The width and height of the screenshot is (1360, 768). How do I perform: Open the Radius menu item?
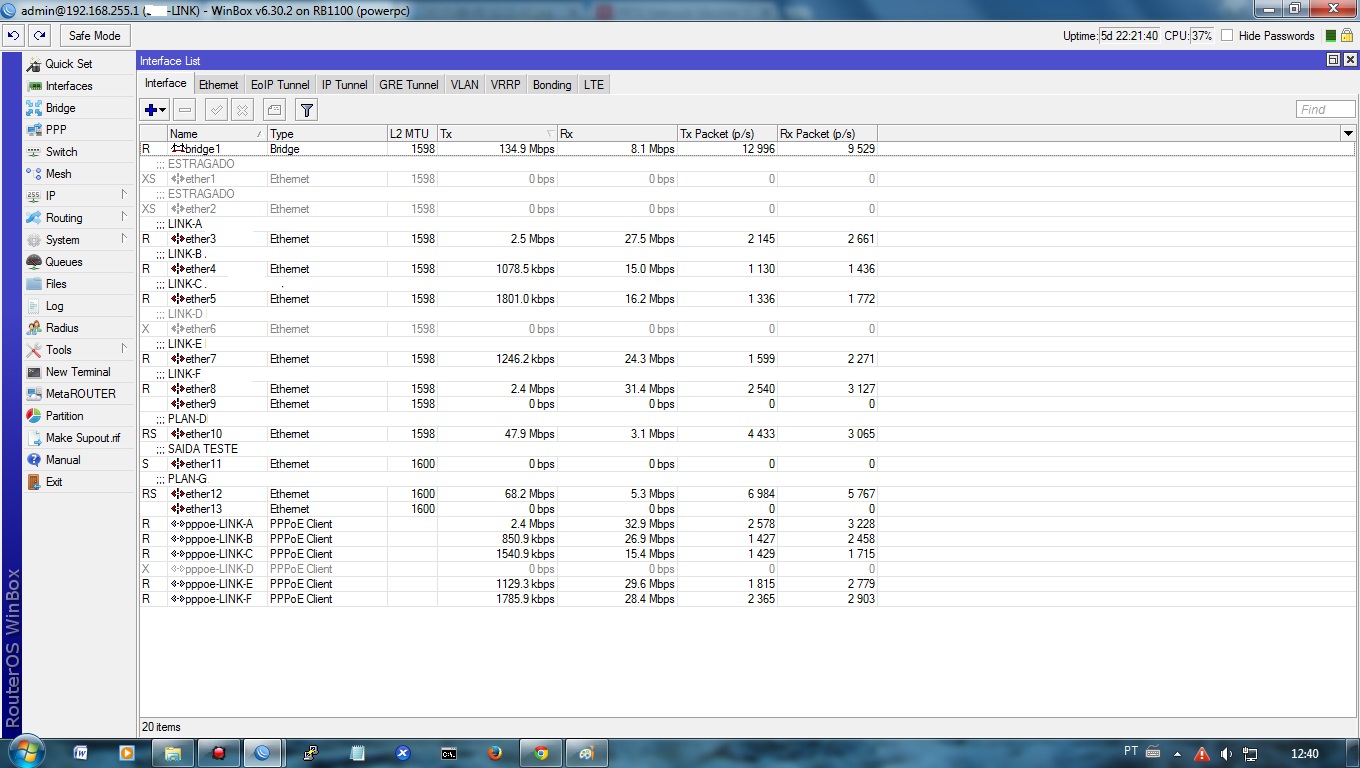tap(78, 328)
